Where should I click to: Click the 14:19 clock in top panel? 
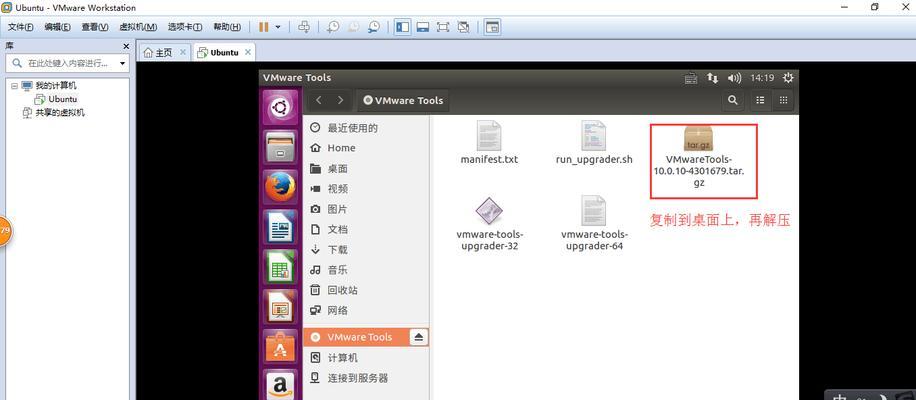[762, 78]
